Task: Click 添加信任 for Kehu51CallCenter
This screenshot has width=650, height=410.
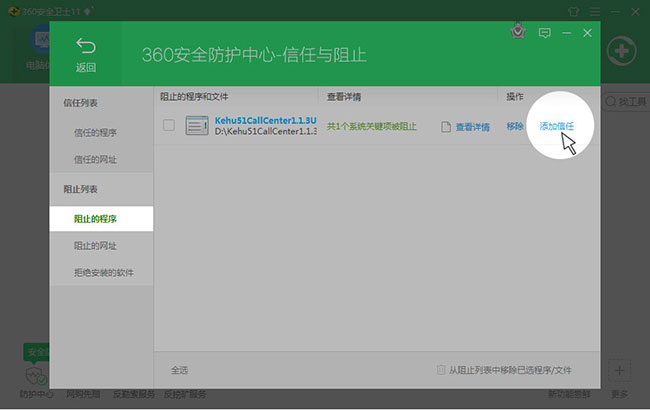Action: 556,126
